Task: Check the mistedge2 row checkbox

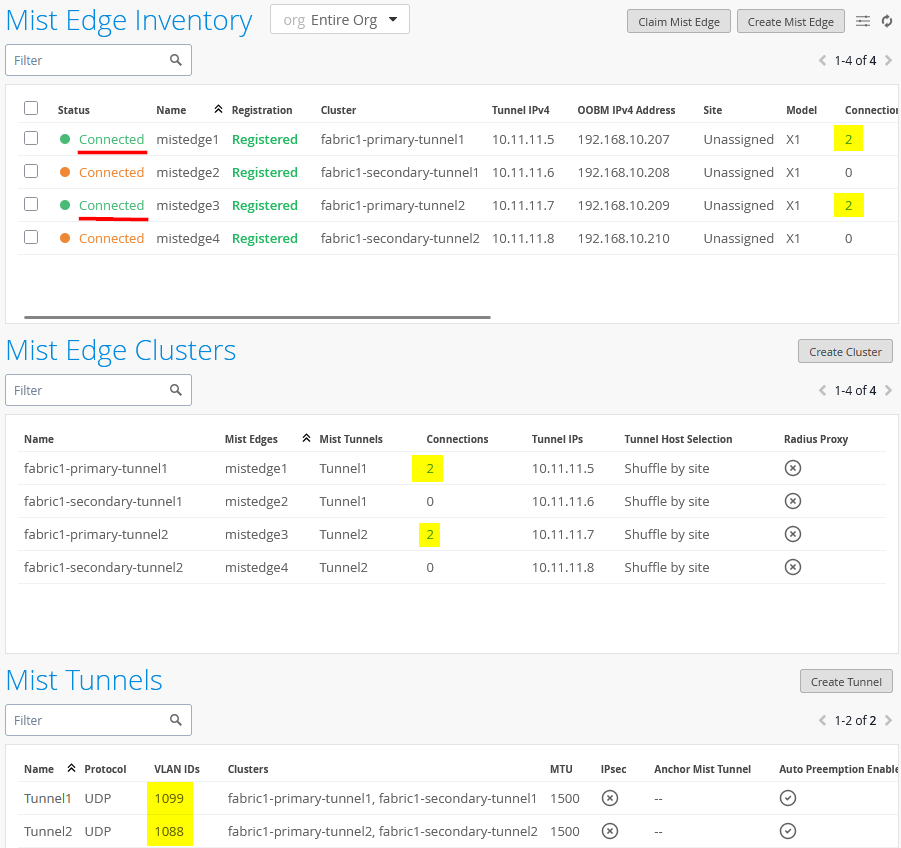Action: (x=31, y=171)
